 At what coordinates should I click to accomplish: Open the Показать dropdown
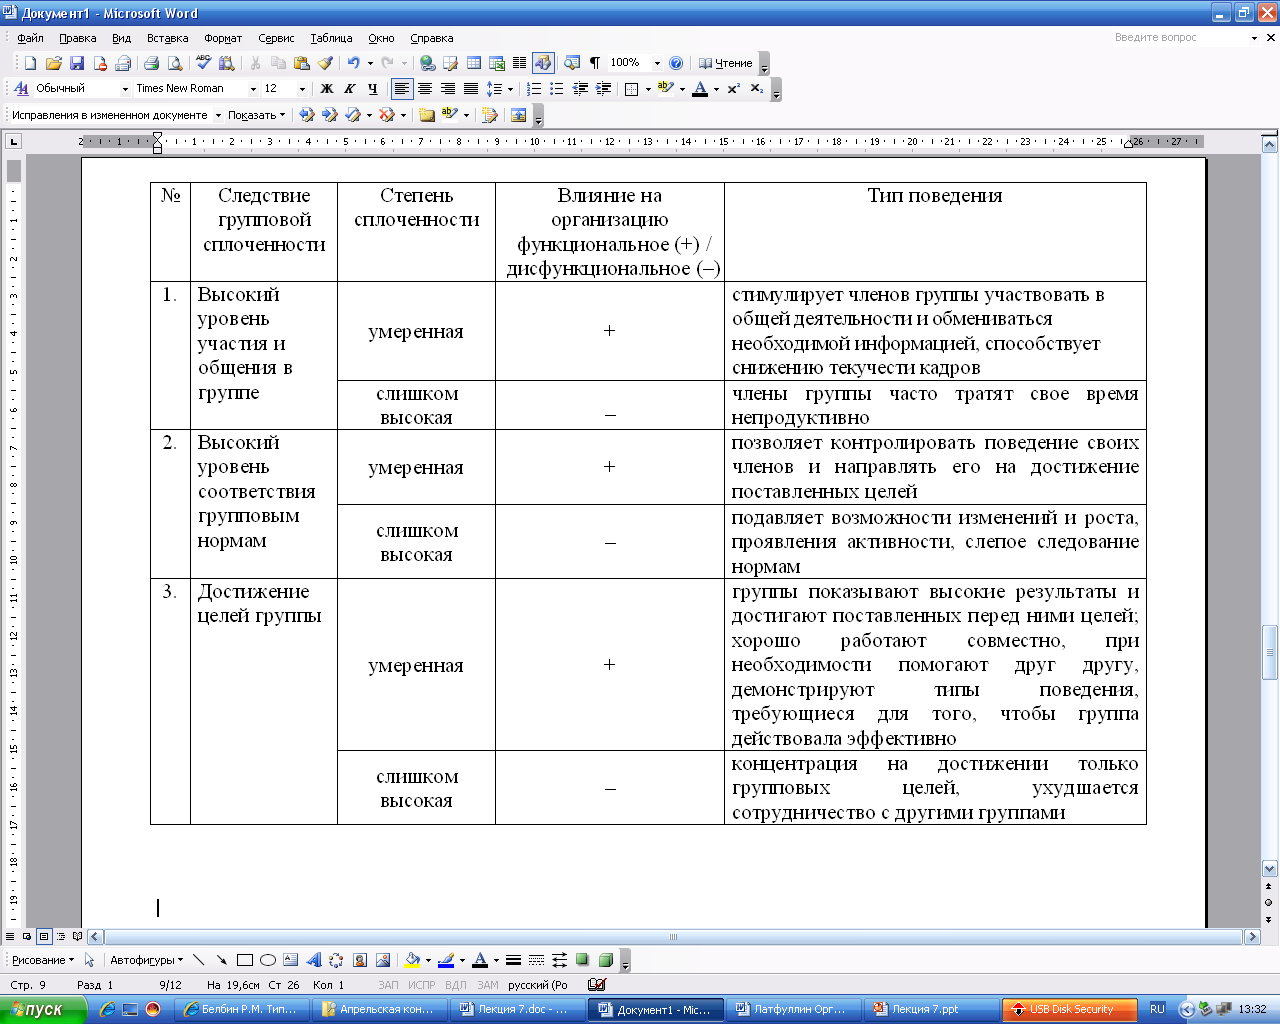(256, 115)
